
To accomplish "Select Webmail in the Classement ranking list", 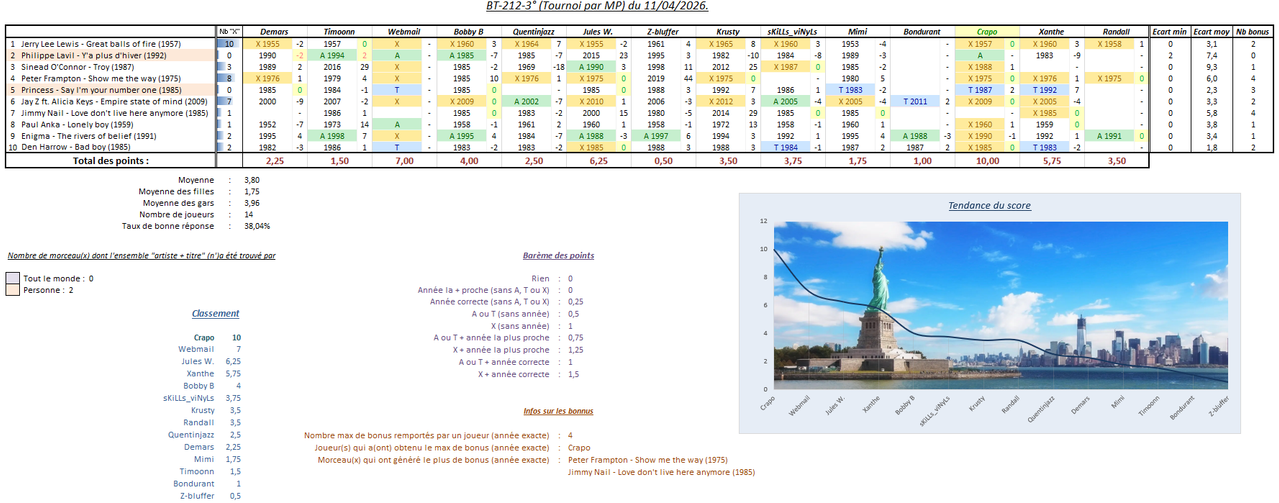I will point(197,349).
